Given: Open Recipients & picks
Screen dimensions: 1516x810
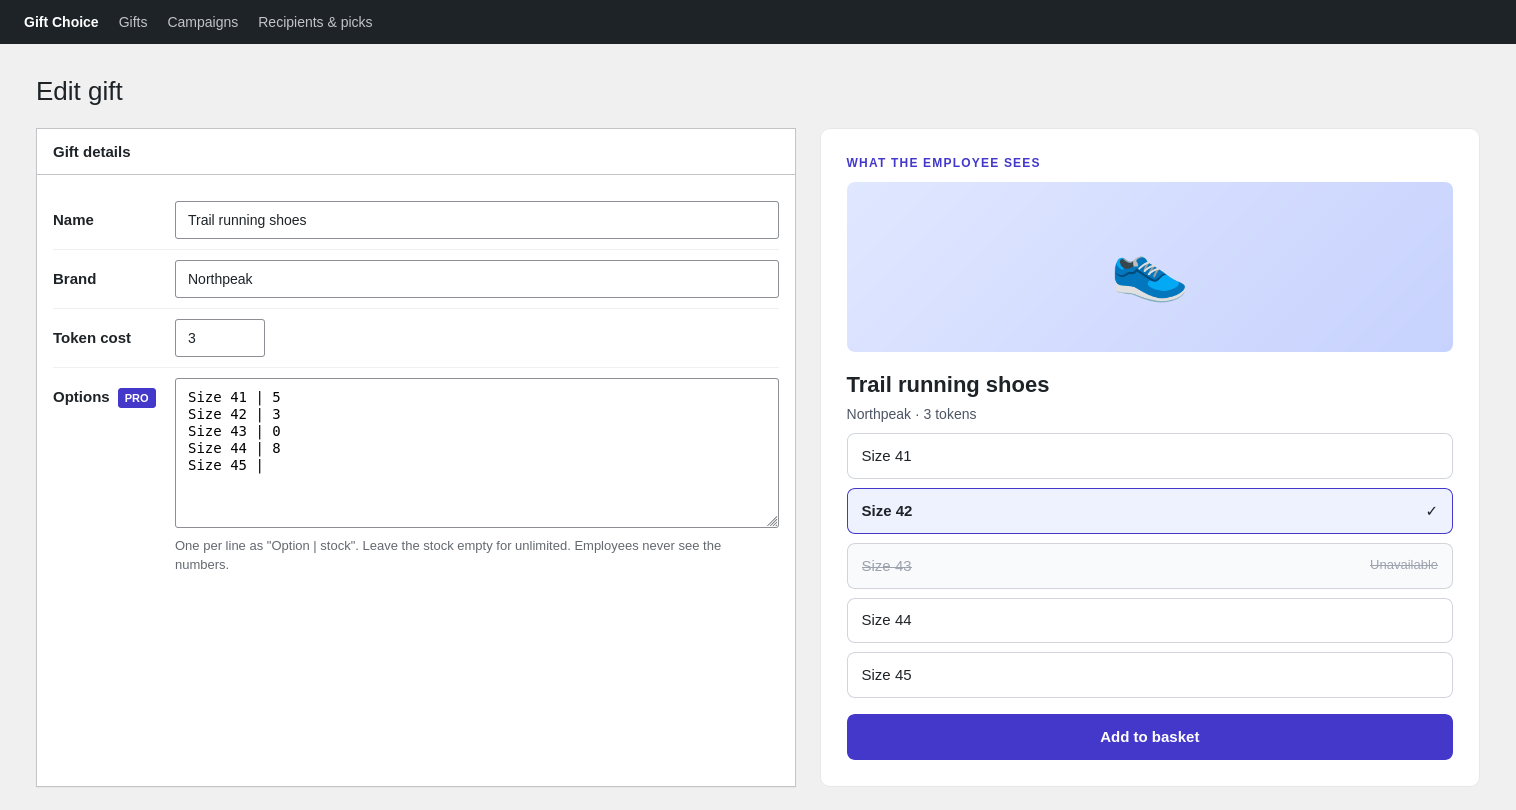Looking at the screenshot, I should pos(315,22).
